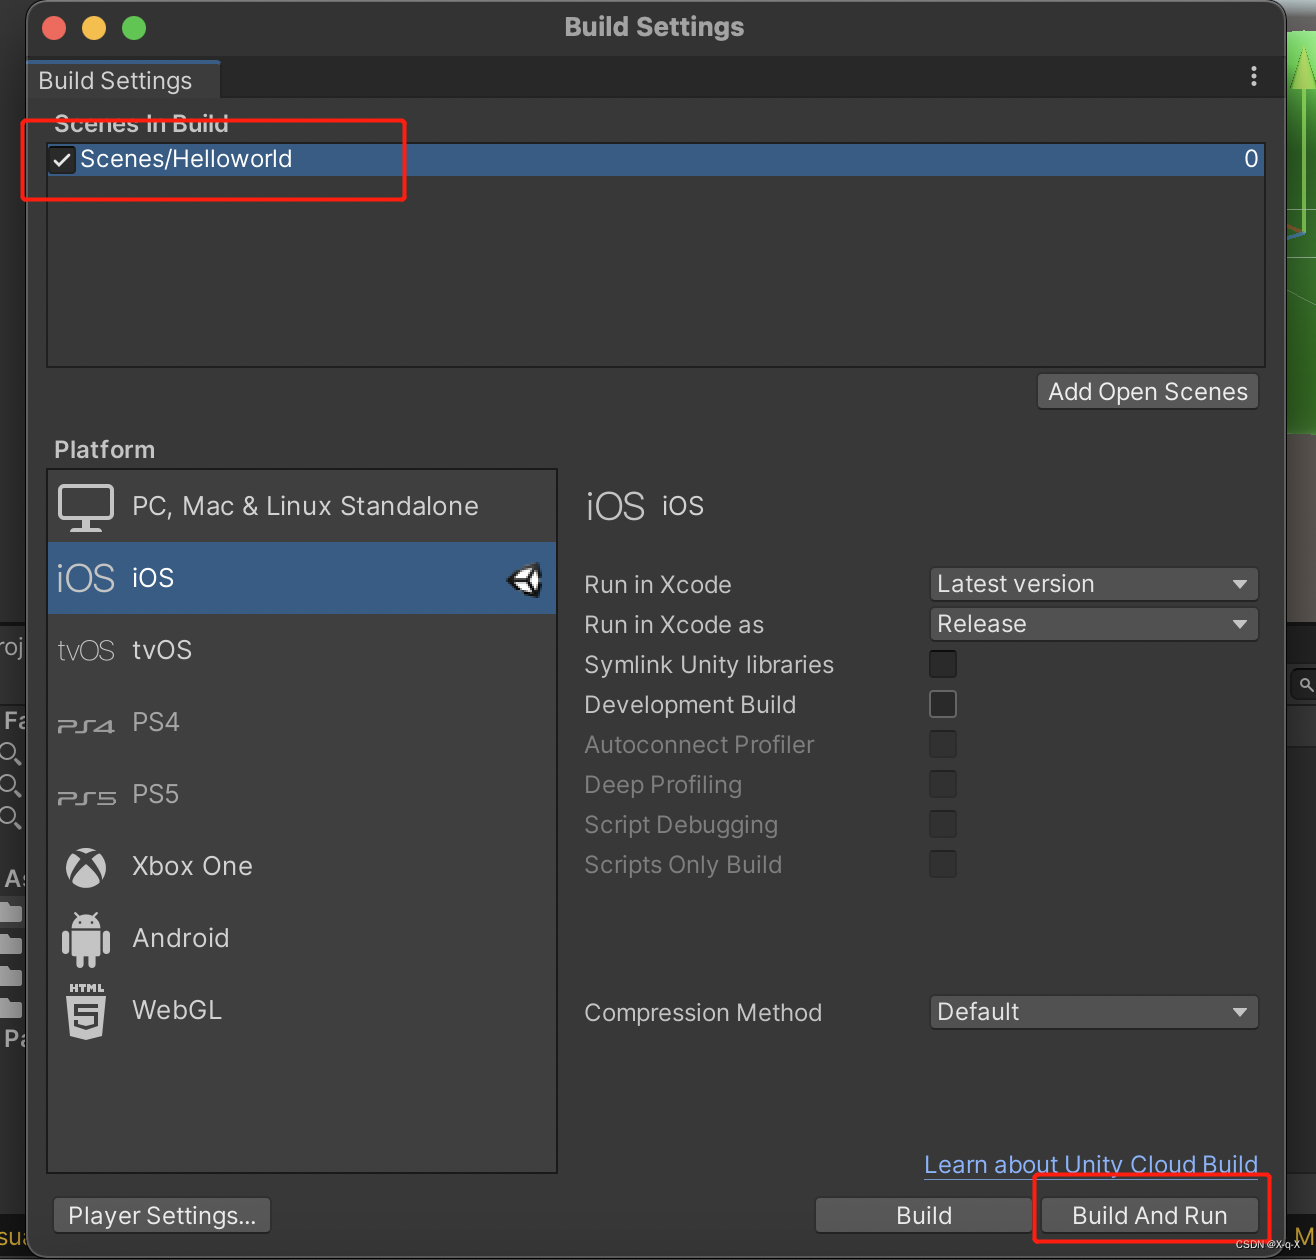
Task: Click the Unity logo on iOS row
Action: [x=525, y=579]
